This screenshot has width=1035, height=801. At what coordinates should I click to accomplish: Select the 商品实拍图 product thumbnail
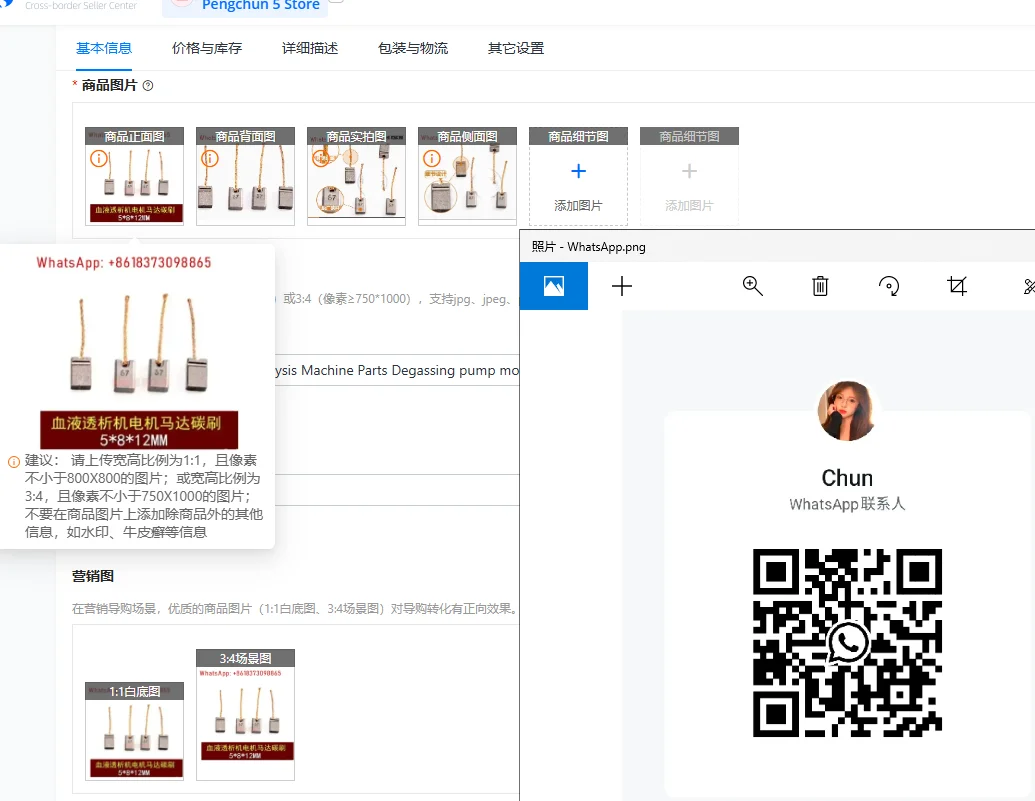pos(356,176)
